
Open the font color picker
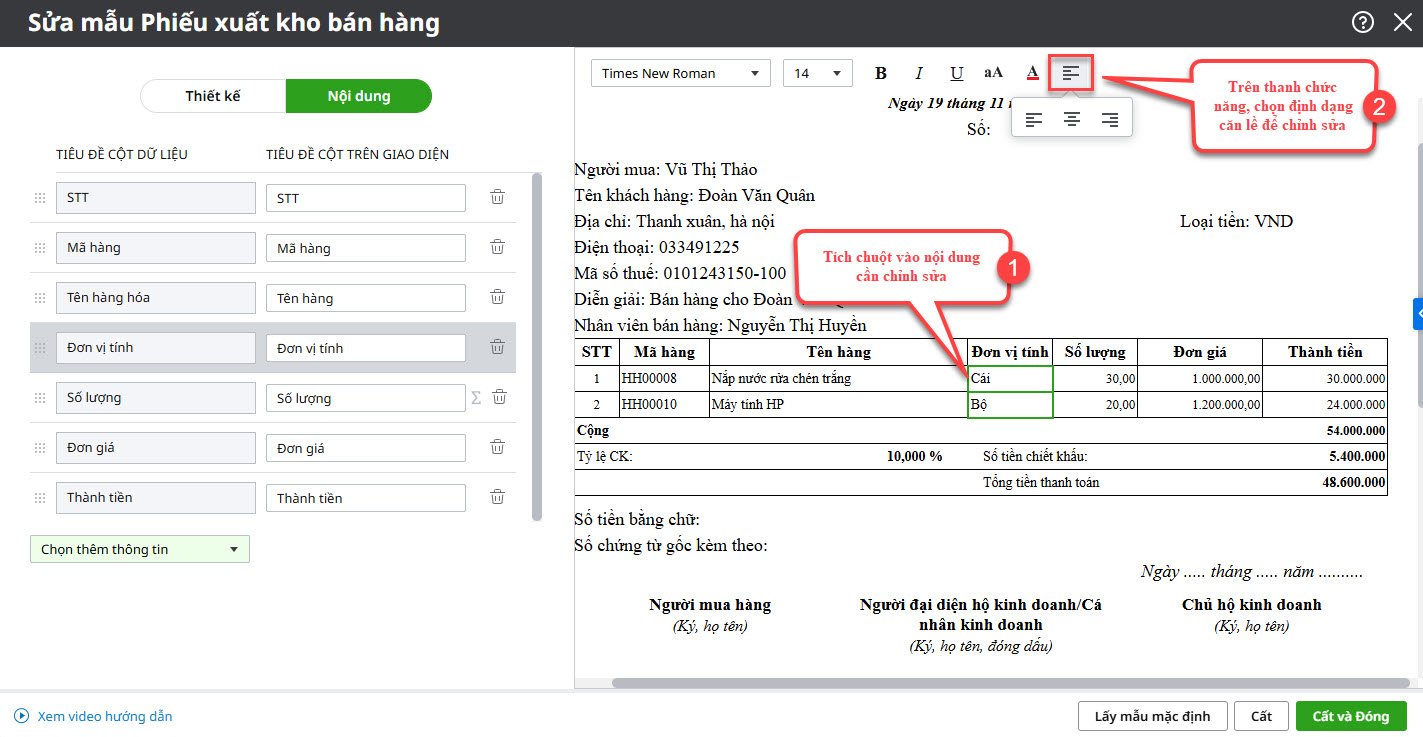click(1032, 73)
